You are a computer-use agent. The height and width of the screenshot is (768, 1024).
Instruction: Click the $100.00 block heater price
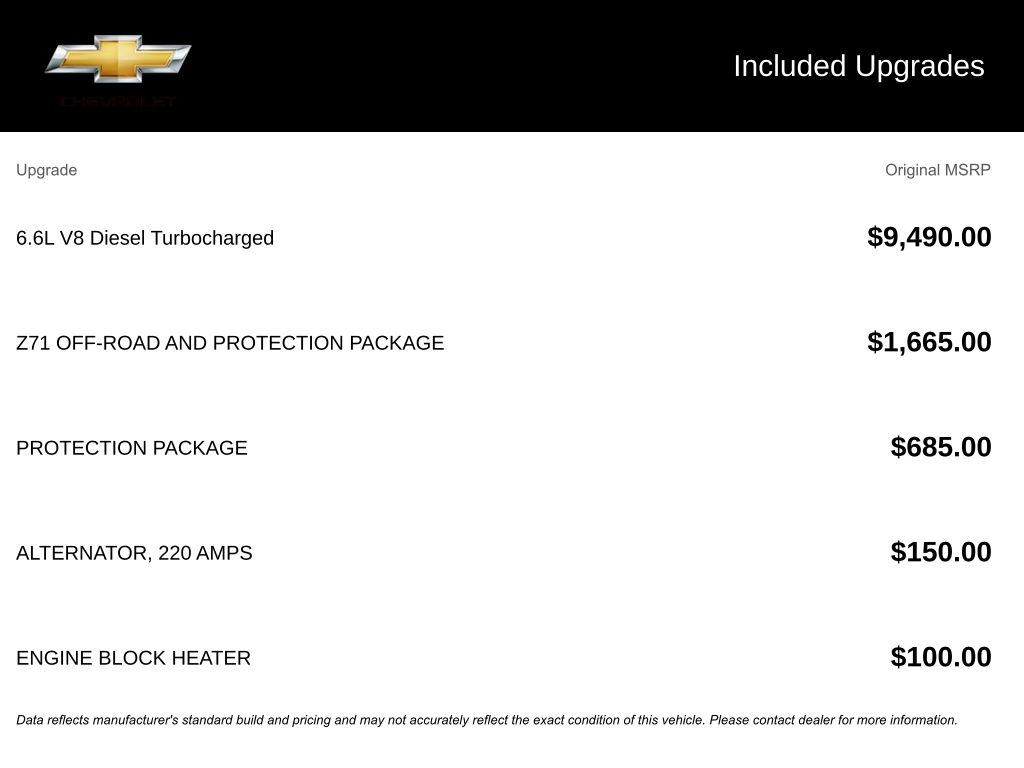(x=941, y=657)
